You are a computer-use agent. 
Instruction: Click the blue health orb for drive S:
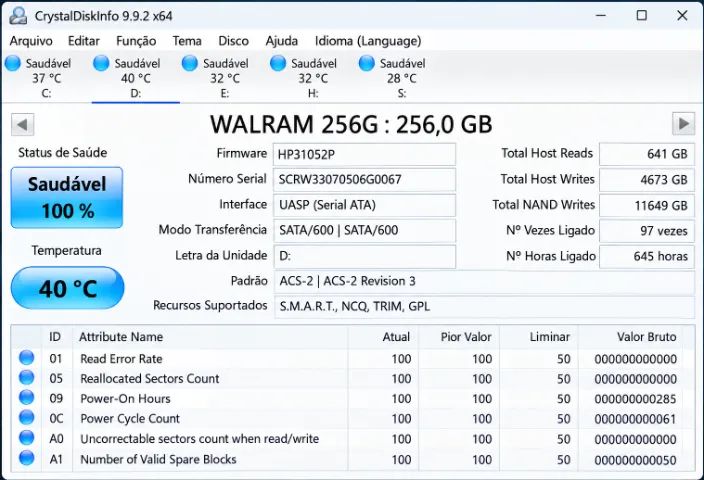366,63
